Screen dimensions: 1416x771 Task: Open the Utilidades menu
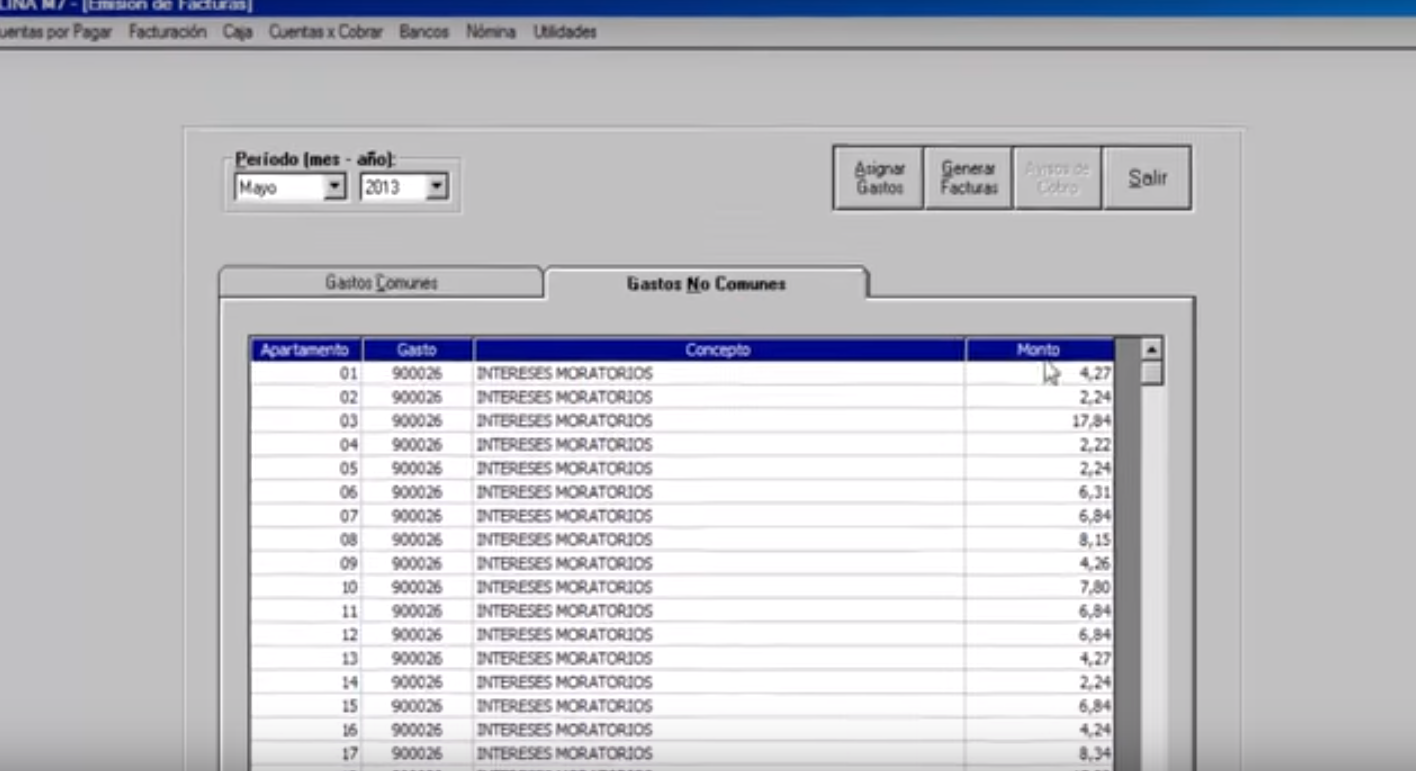coord(564,32)
